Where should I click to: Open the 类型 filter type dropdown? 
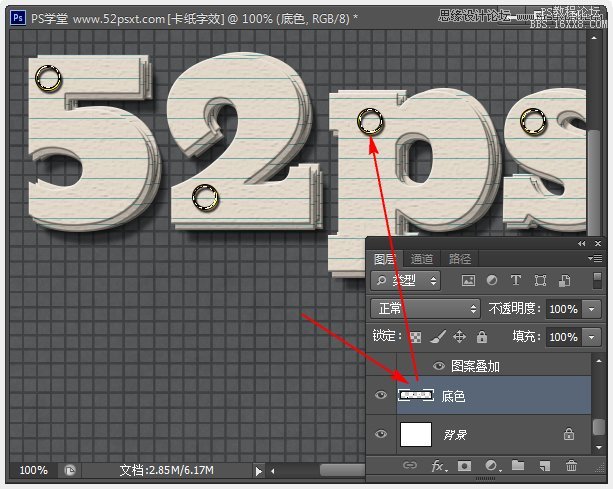(x=405, y=280)
